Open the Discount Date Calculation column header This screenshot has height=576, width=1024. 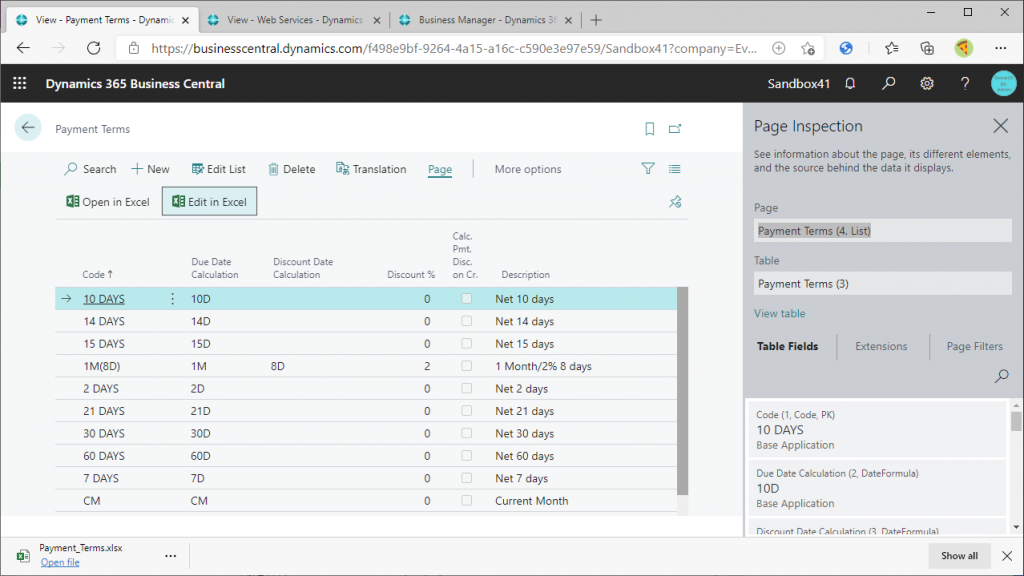(x=303, y=268)
